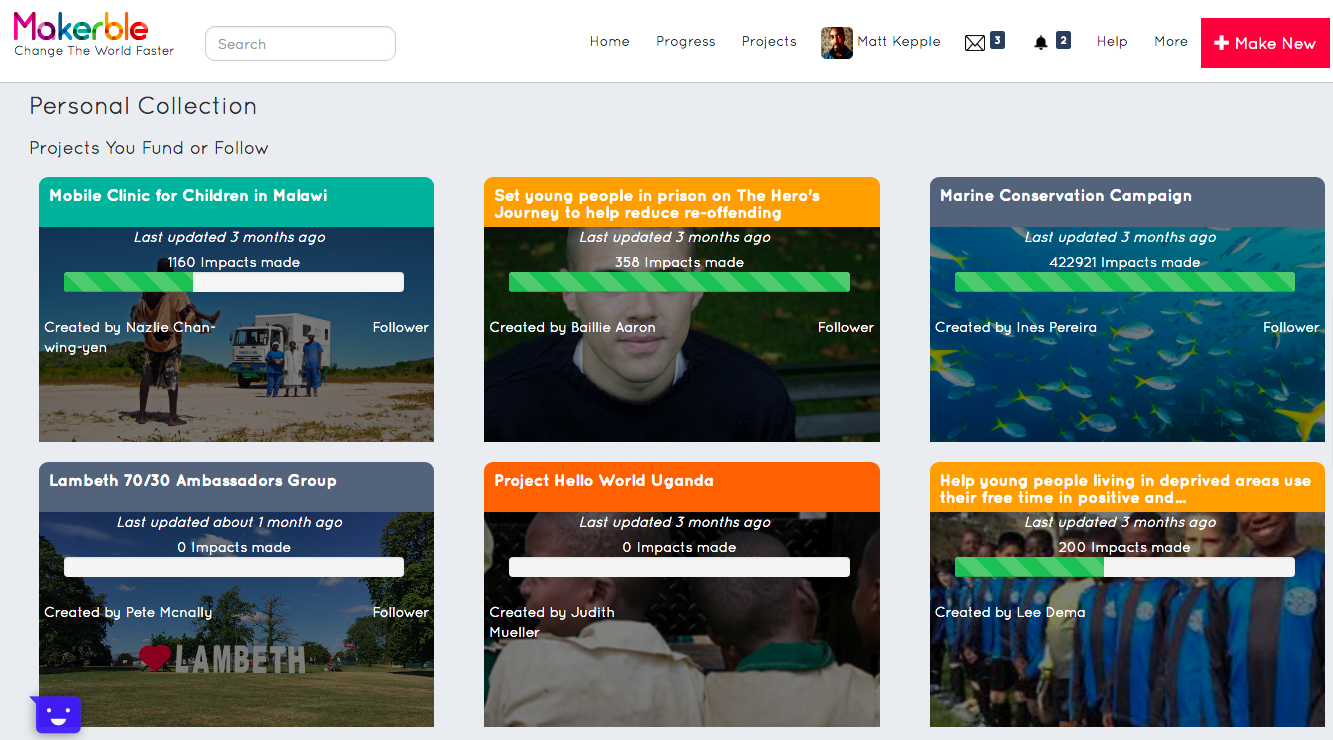This screenshot has height=740, width=1333.
Task: Click '200 Impacts made' text
Action: tap(1125, 547)
